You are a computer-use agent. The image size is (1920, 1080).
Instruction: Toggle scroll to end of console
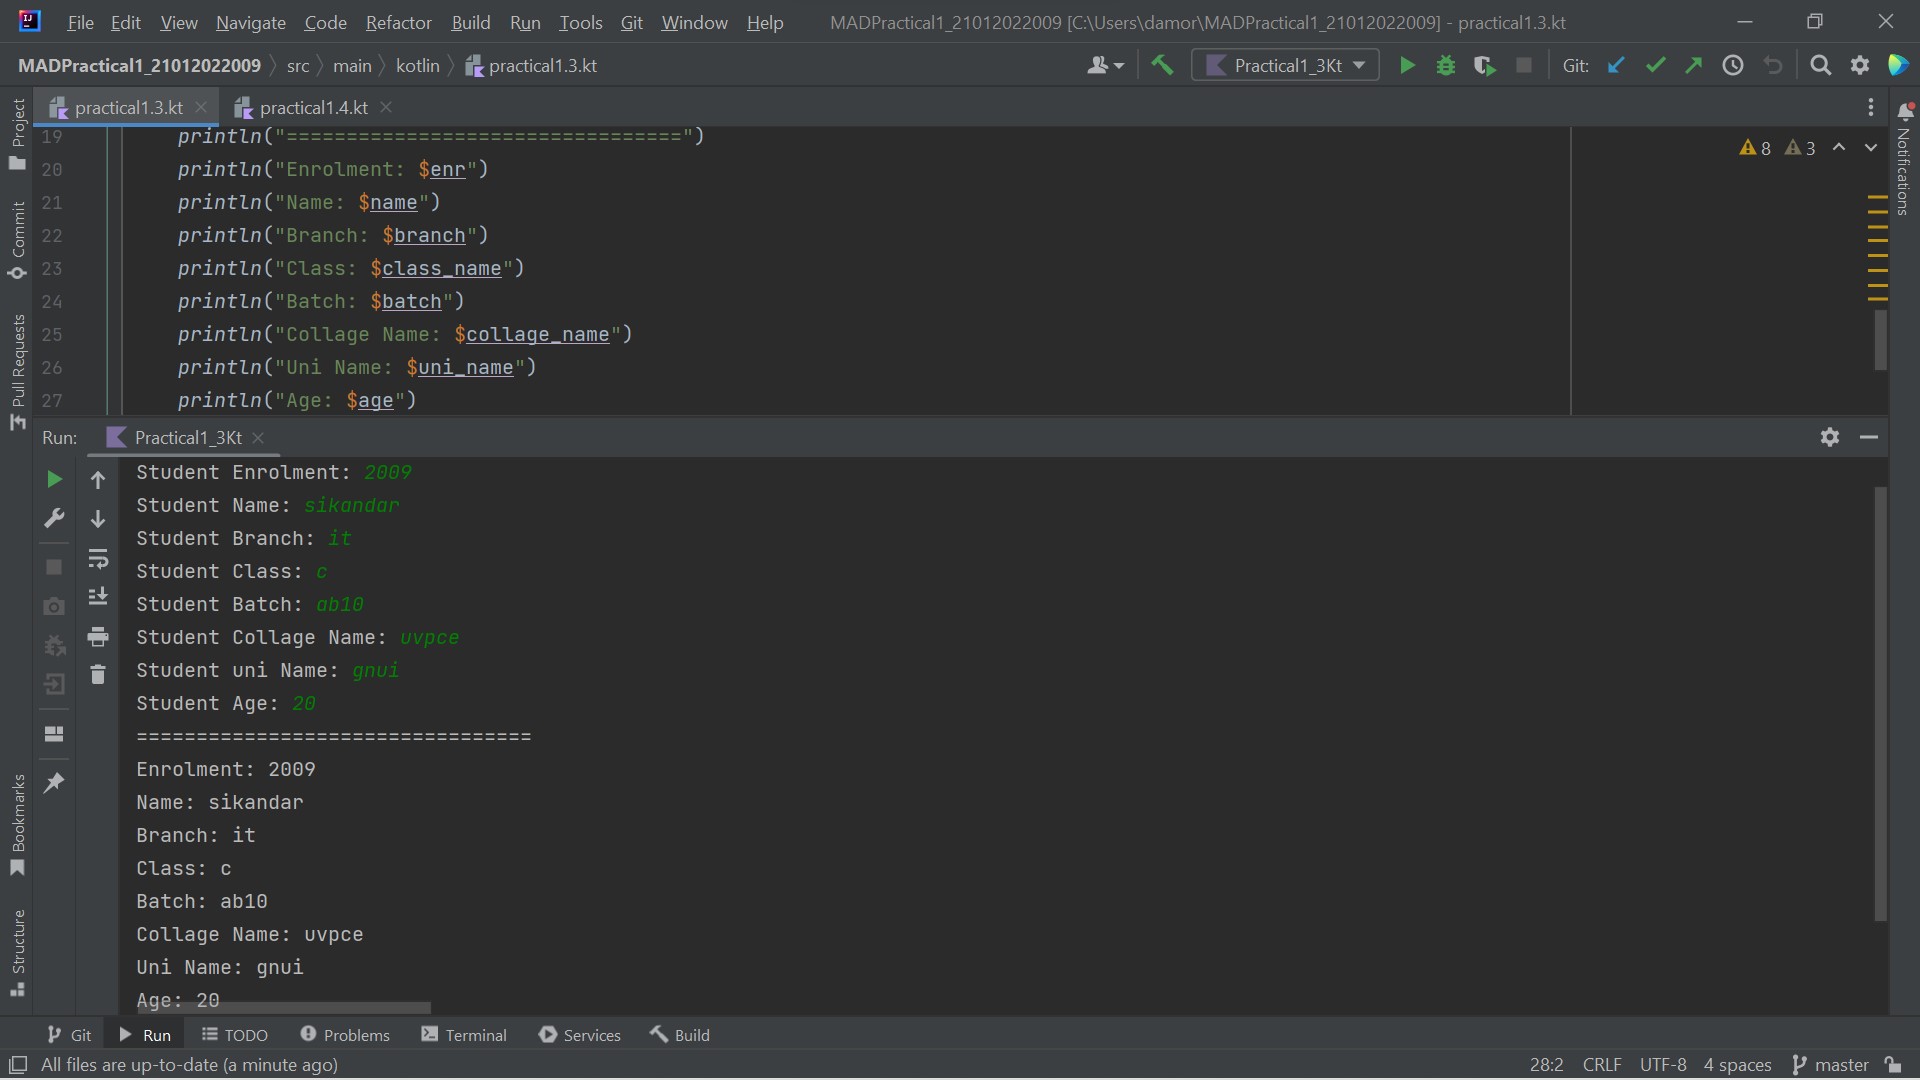coord(98,597)
